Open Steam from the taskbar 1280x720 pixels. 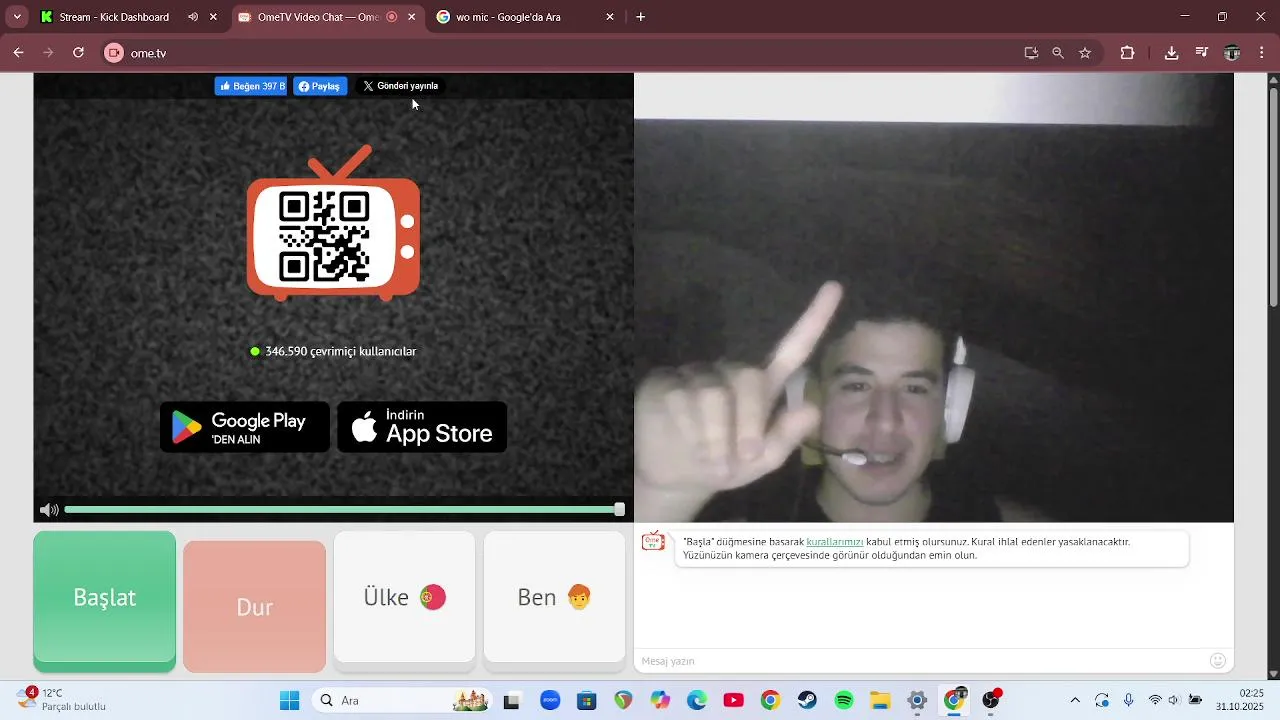coord(807,700)
